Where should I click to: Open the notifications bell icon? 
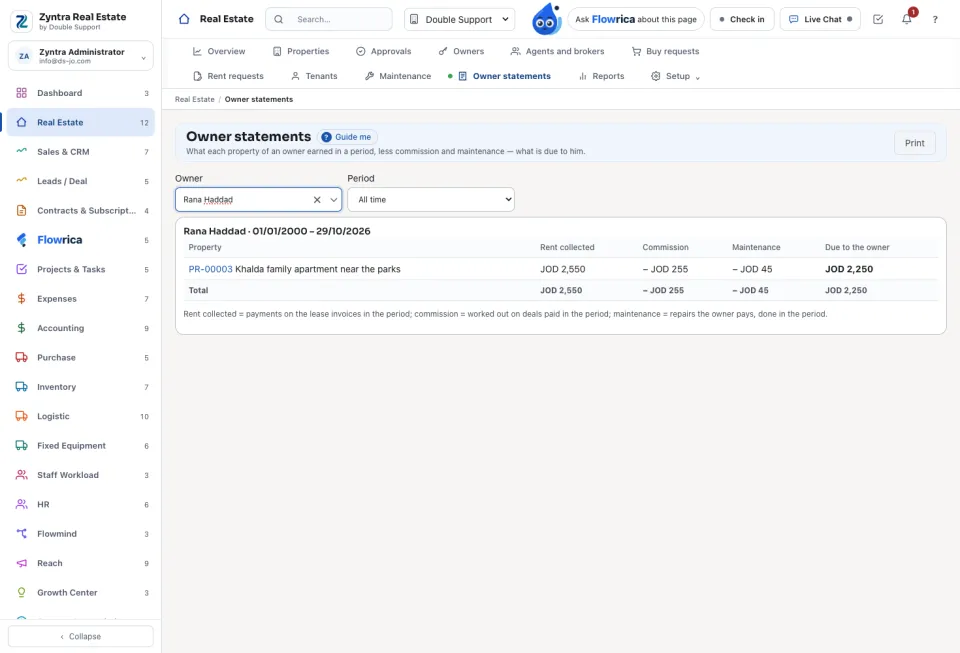click(x=907, y=19)
